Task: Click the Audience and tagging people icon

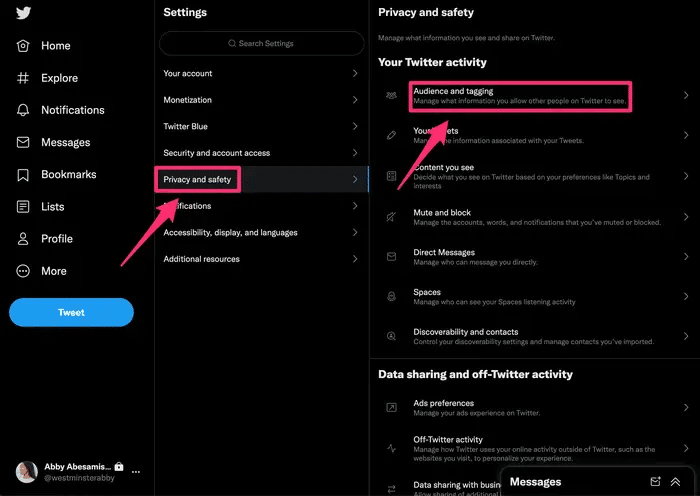Action: point(391,95)
